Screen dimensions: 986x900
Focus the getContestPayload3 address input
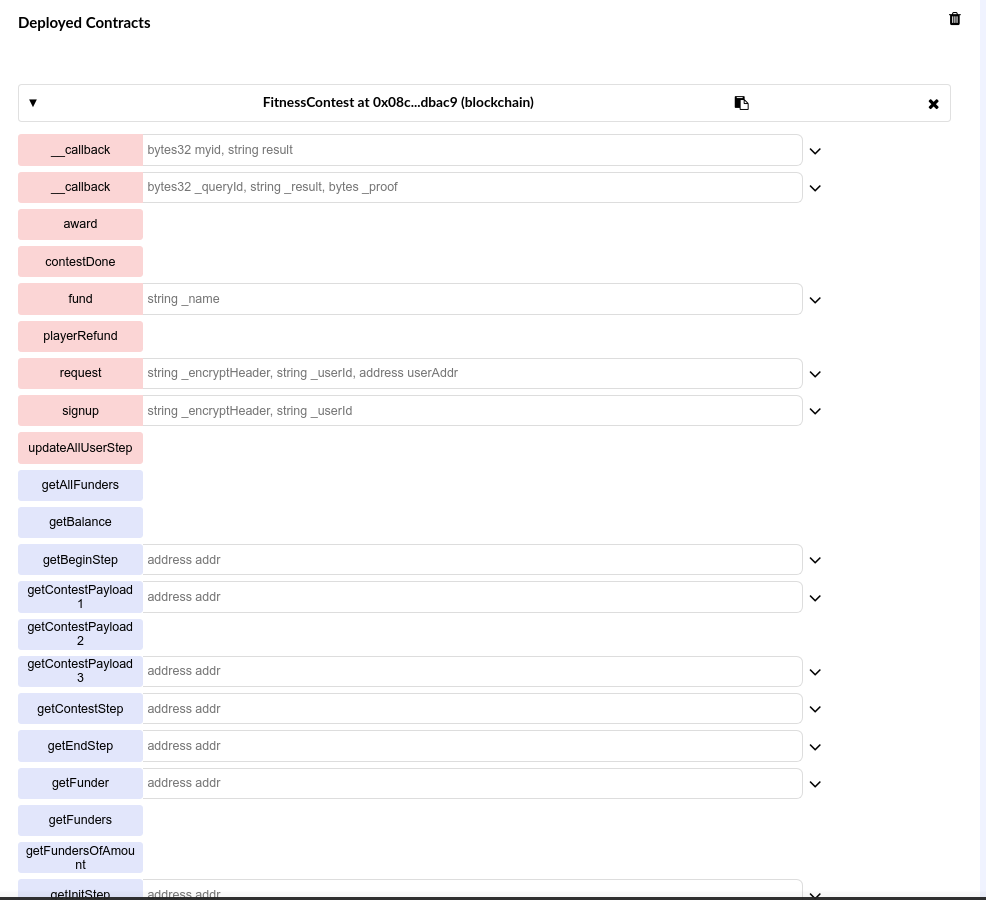(472, 671)
